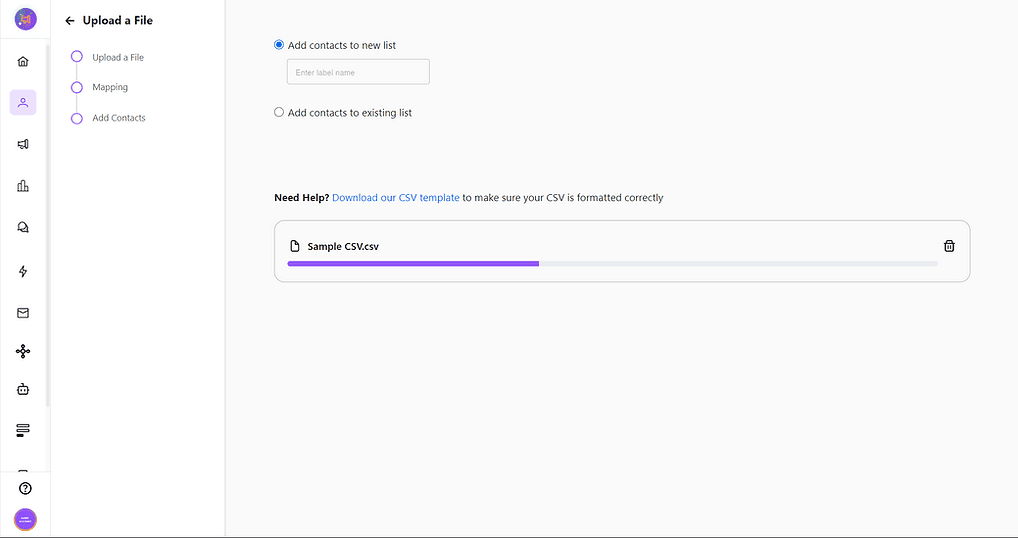This screenshot has height=538, width=1018.
Task: Click the Sample CSV.csv upload progress bar
Action: point(612,263)
